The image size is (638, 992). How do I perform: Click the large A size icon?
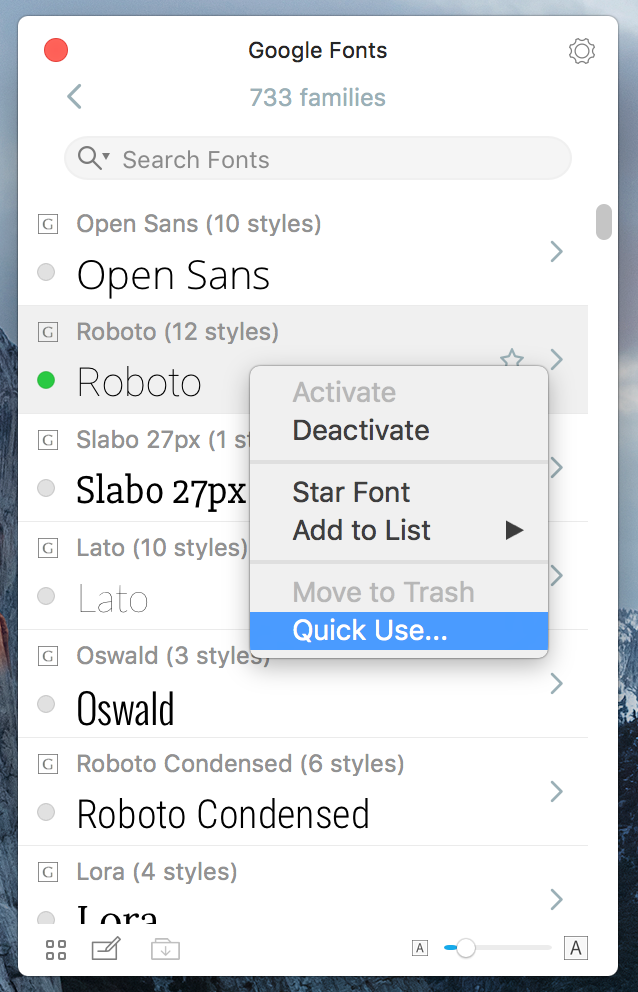(x=575, y=948)
